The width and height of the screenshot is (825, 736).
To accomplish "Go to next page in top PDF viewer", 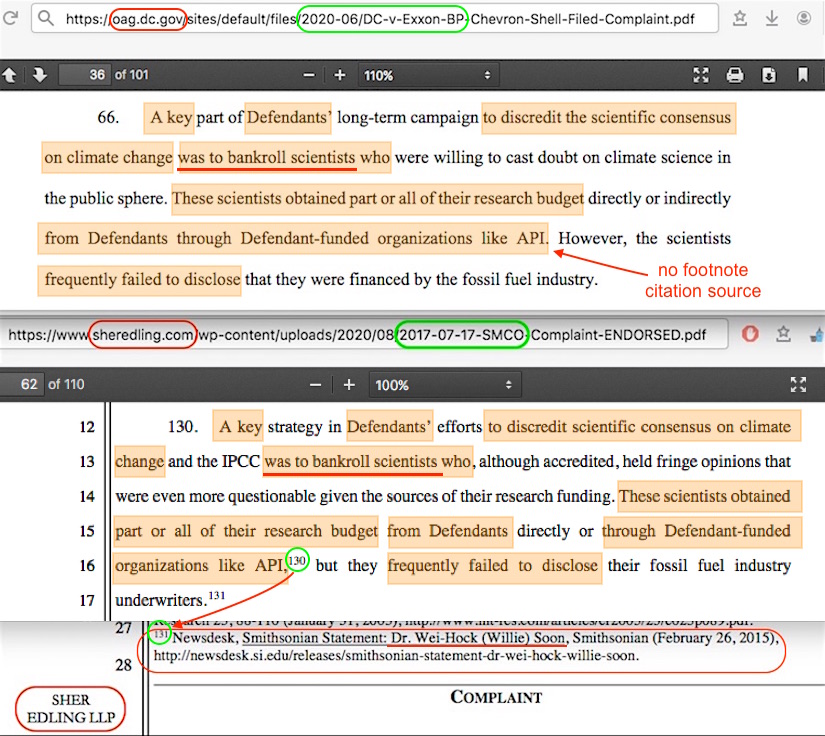I will 40,75.
